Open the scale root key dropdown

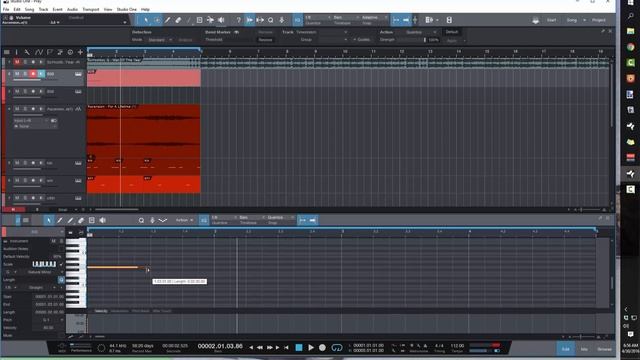tap(10, 272)
